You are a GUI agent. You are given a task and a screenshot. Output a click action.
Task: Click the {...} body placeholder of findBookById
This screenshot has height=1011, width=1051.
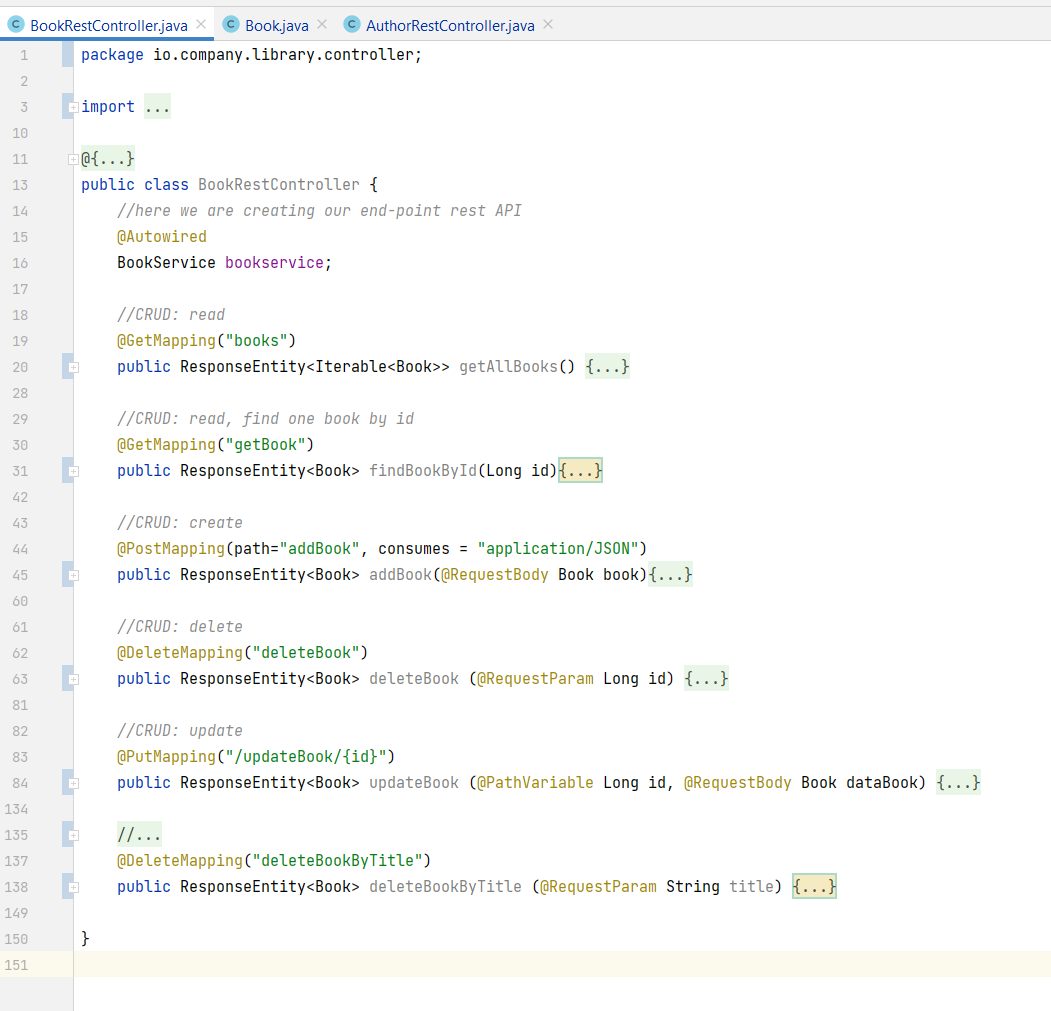[x=580, y=471]
